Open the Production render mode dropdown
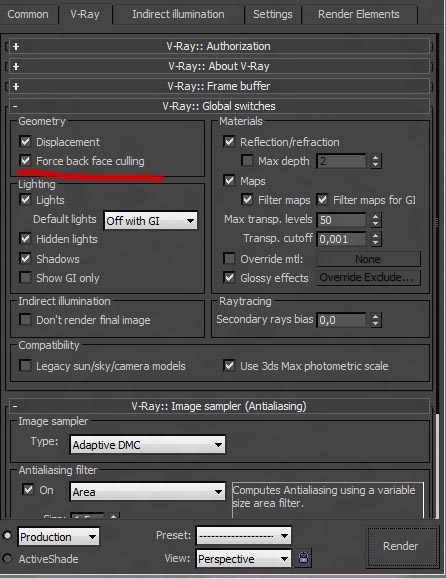 click(59, 537)
